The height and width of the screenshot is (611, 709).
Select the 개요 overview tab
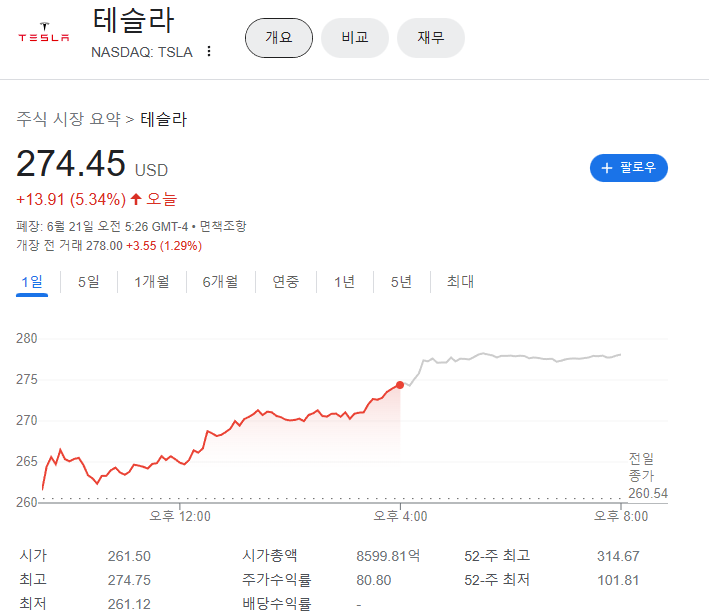click(279, 38)
